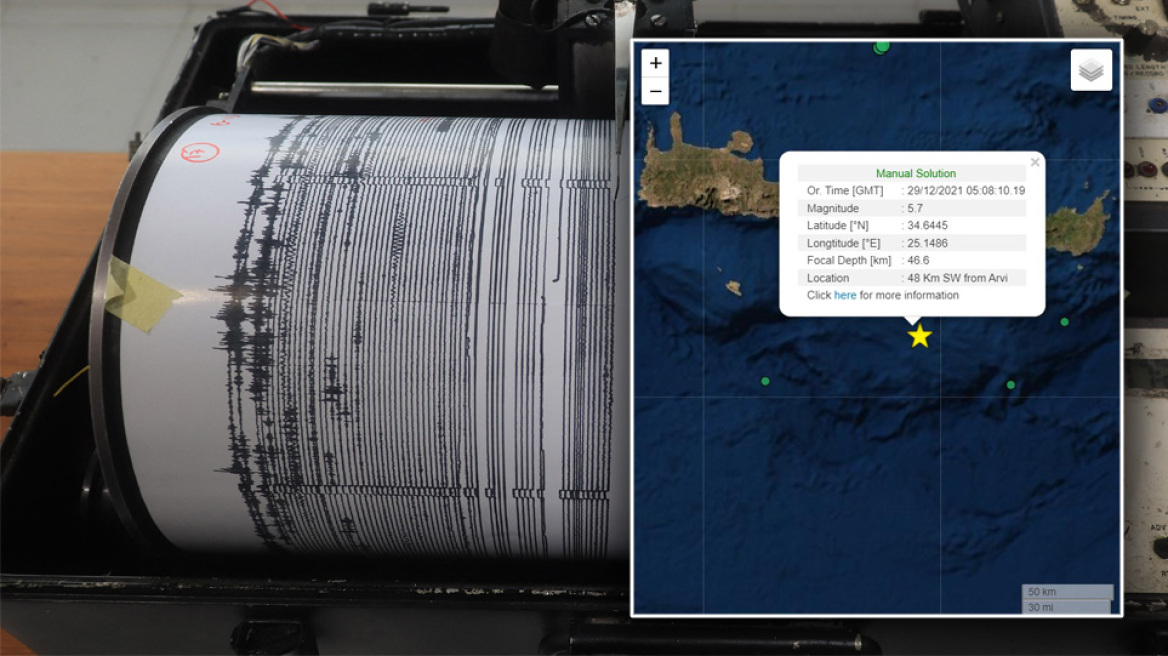Select the origin time value 29/12/2021 05:08:10.19
Viewport: 1168px width, 656px height.
click(965, 190)
